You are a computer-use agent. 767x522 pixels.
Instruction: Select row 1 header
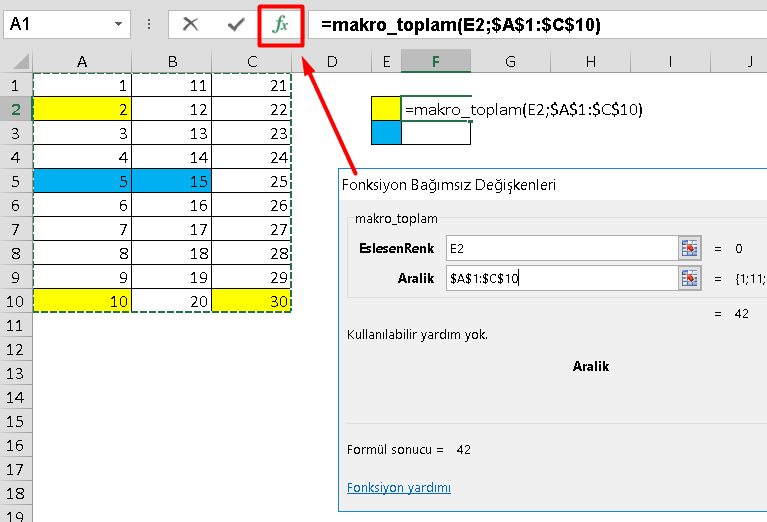click(x=16, y=85)
